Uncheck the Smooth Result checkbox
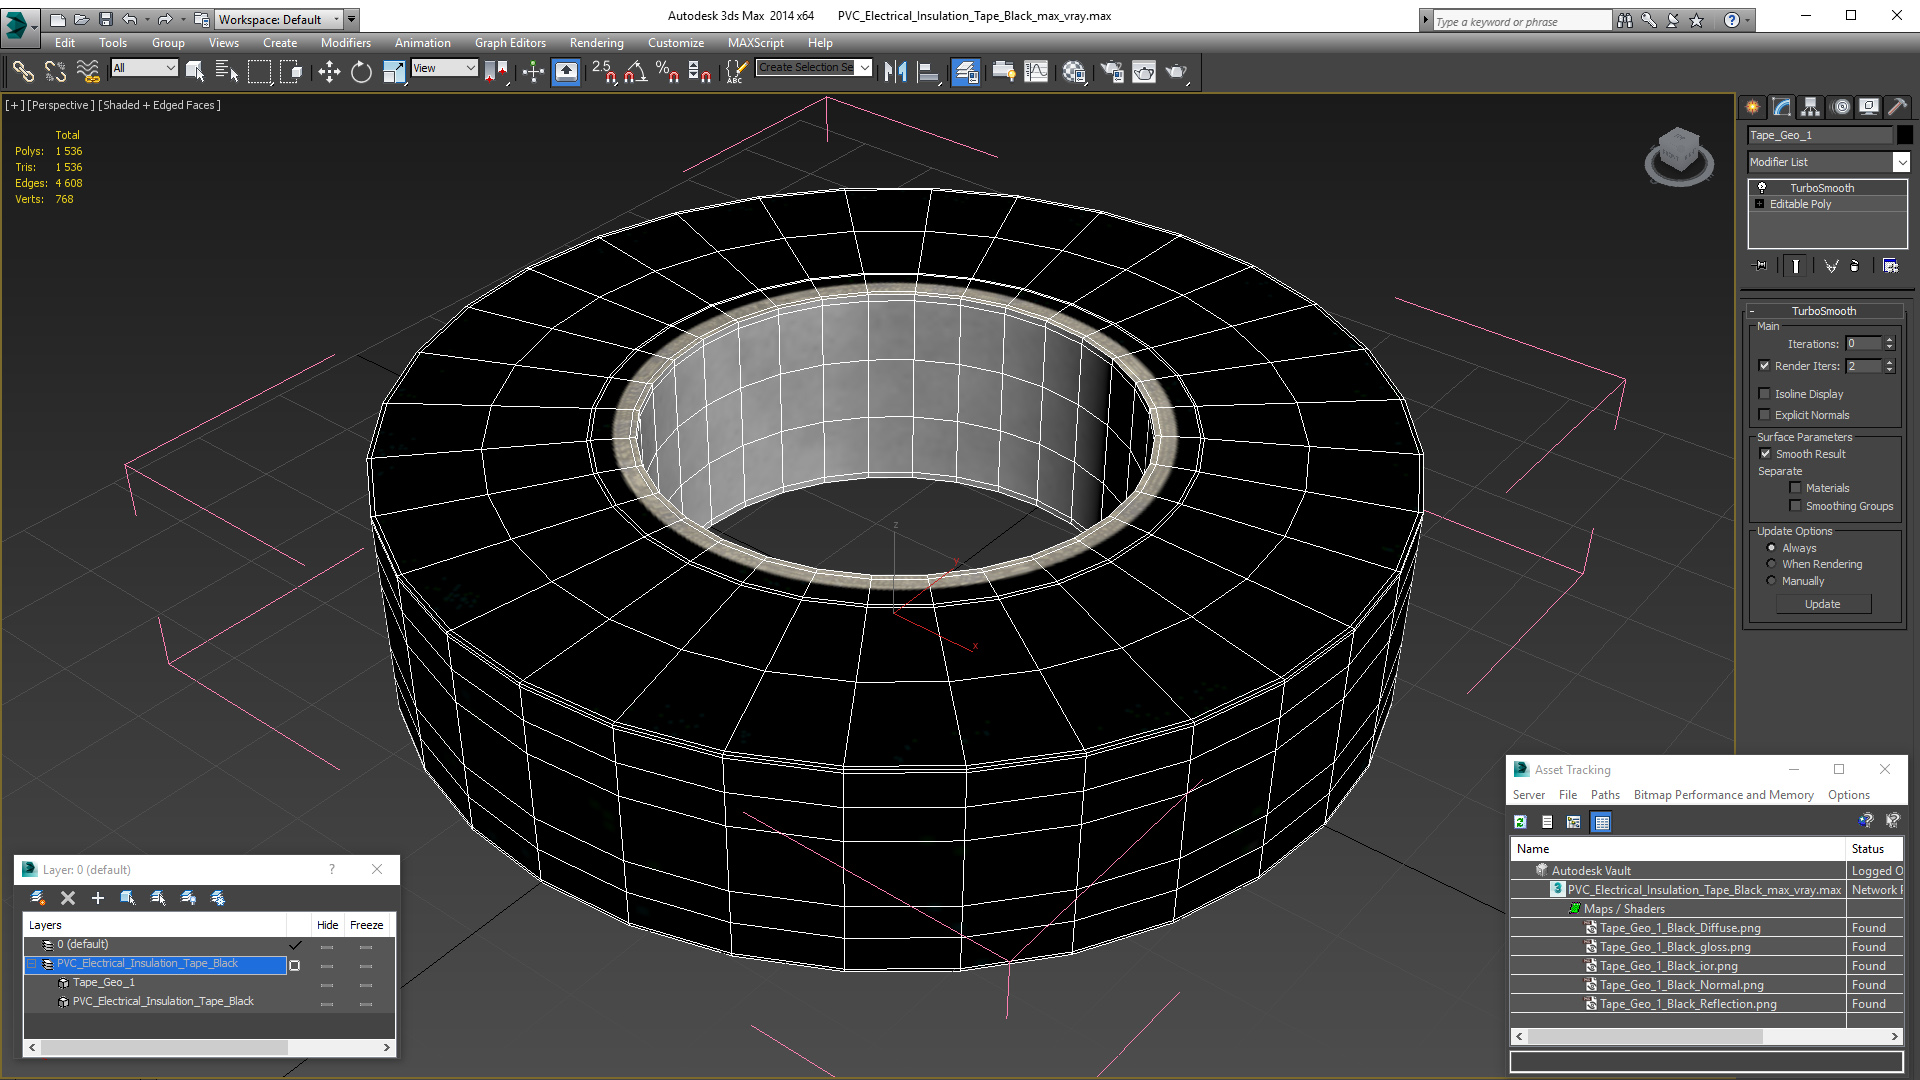 tap(1765, 454)
